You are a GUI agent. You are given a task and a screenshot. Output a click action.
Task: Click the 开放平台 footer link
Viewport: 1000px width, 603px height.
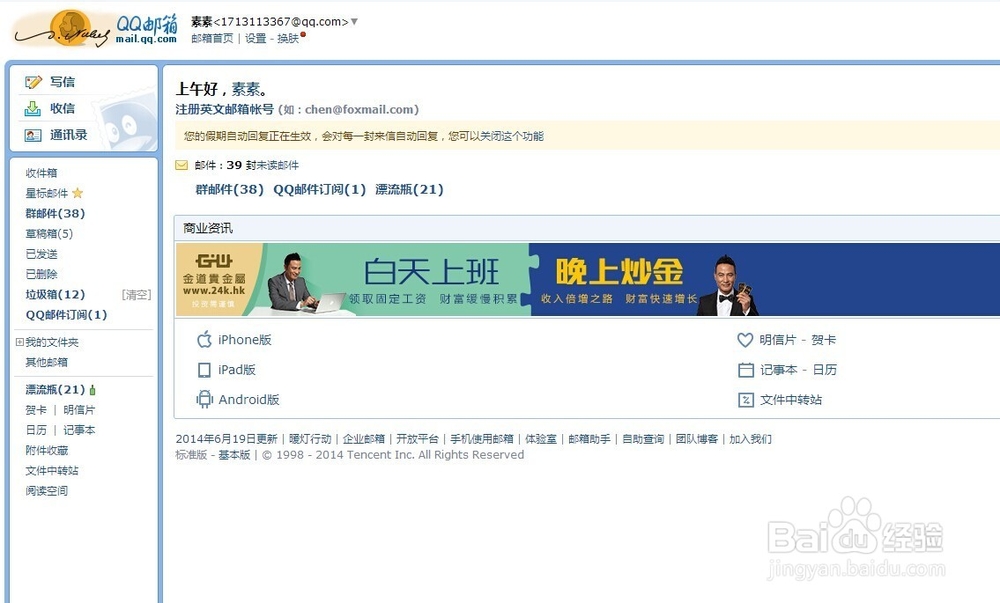coord(417,439)
